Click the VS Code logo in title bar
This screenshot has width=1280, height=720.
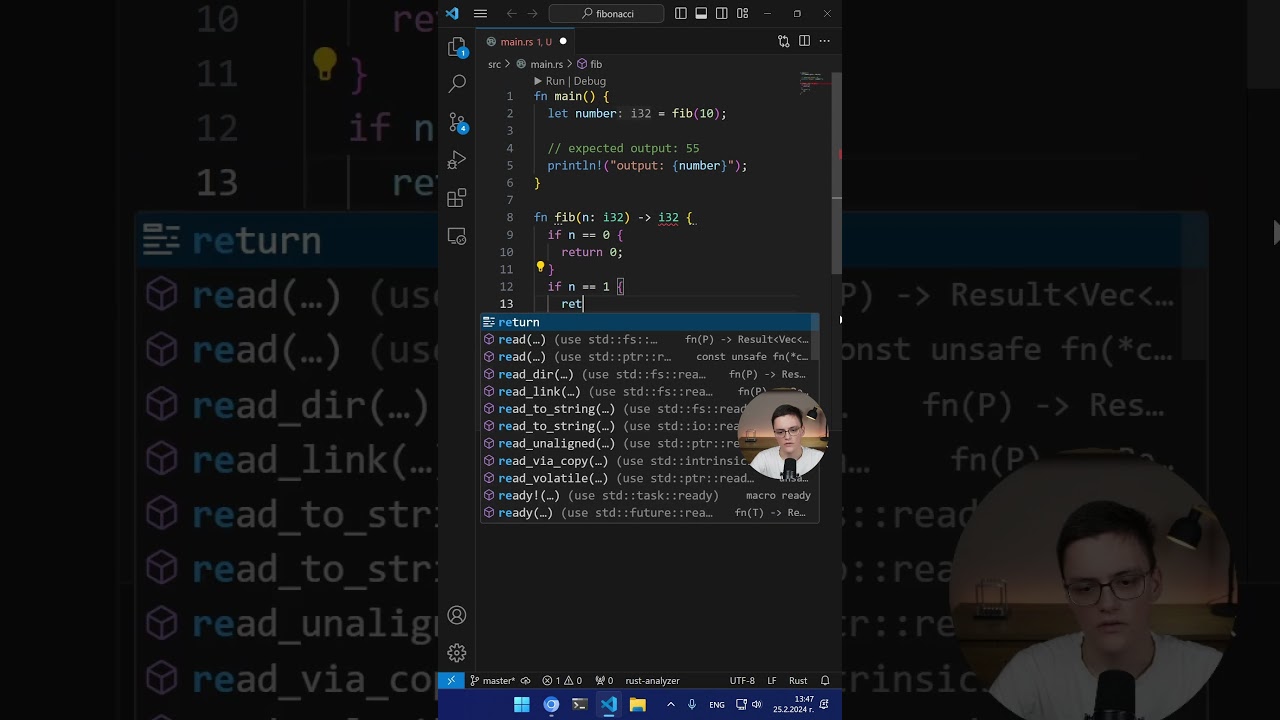click(452, 13)
